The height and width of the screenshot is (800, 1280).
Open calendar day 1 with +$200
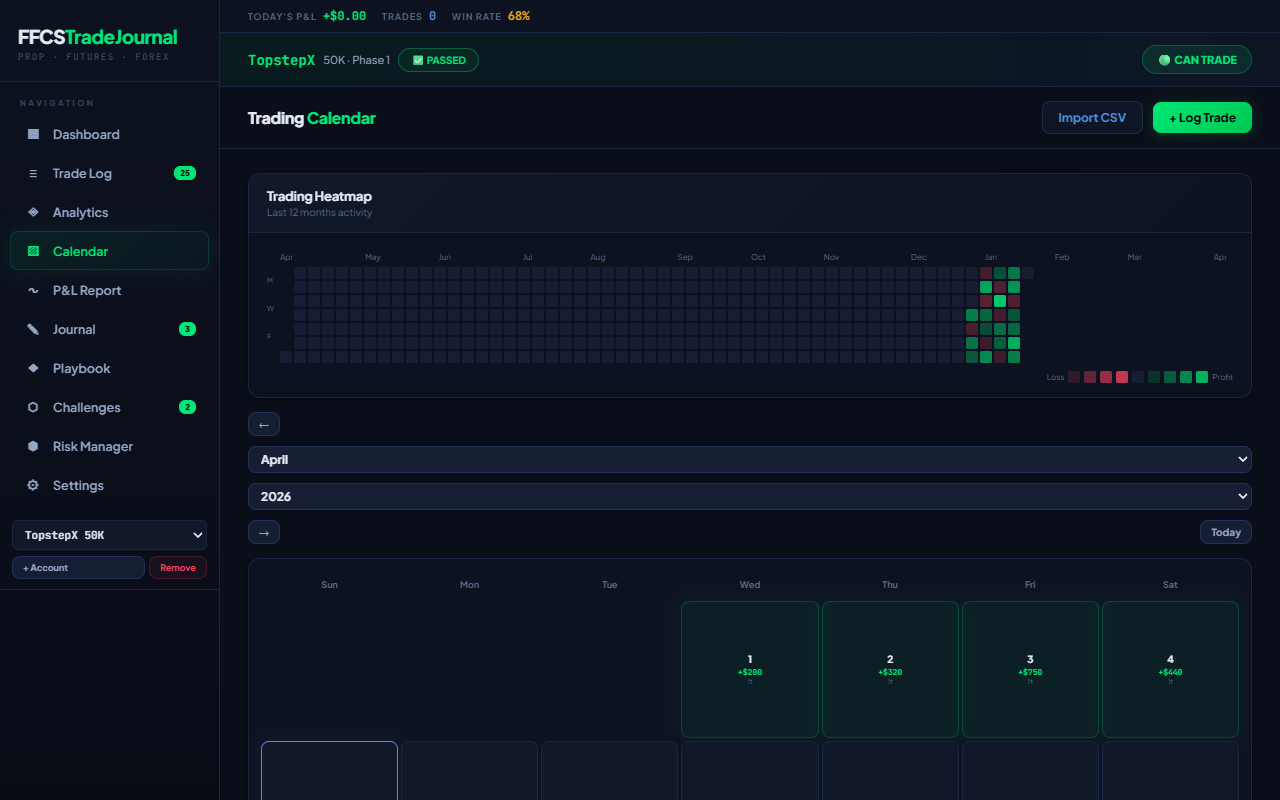point(750,669)
